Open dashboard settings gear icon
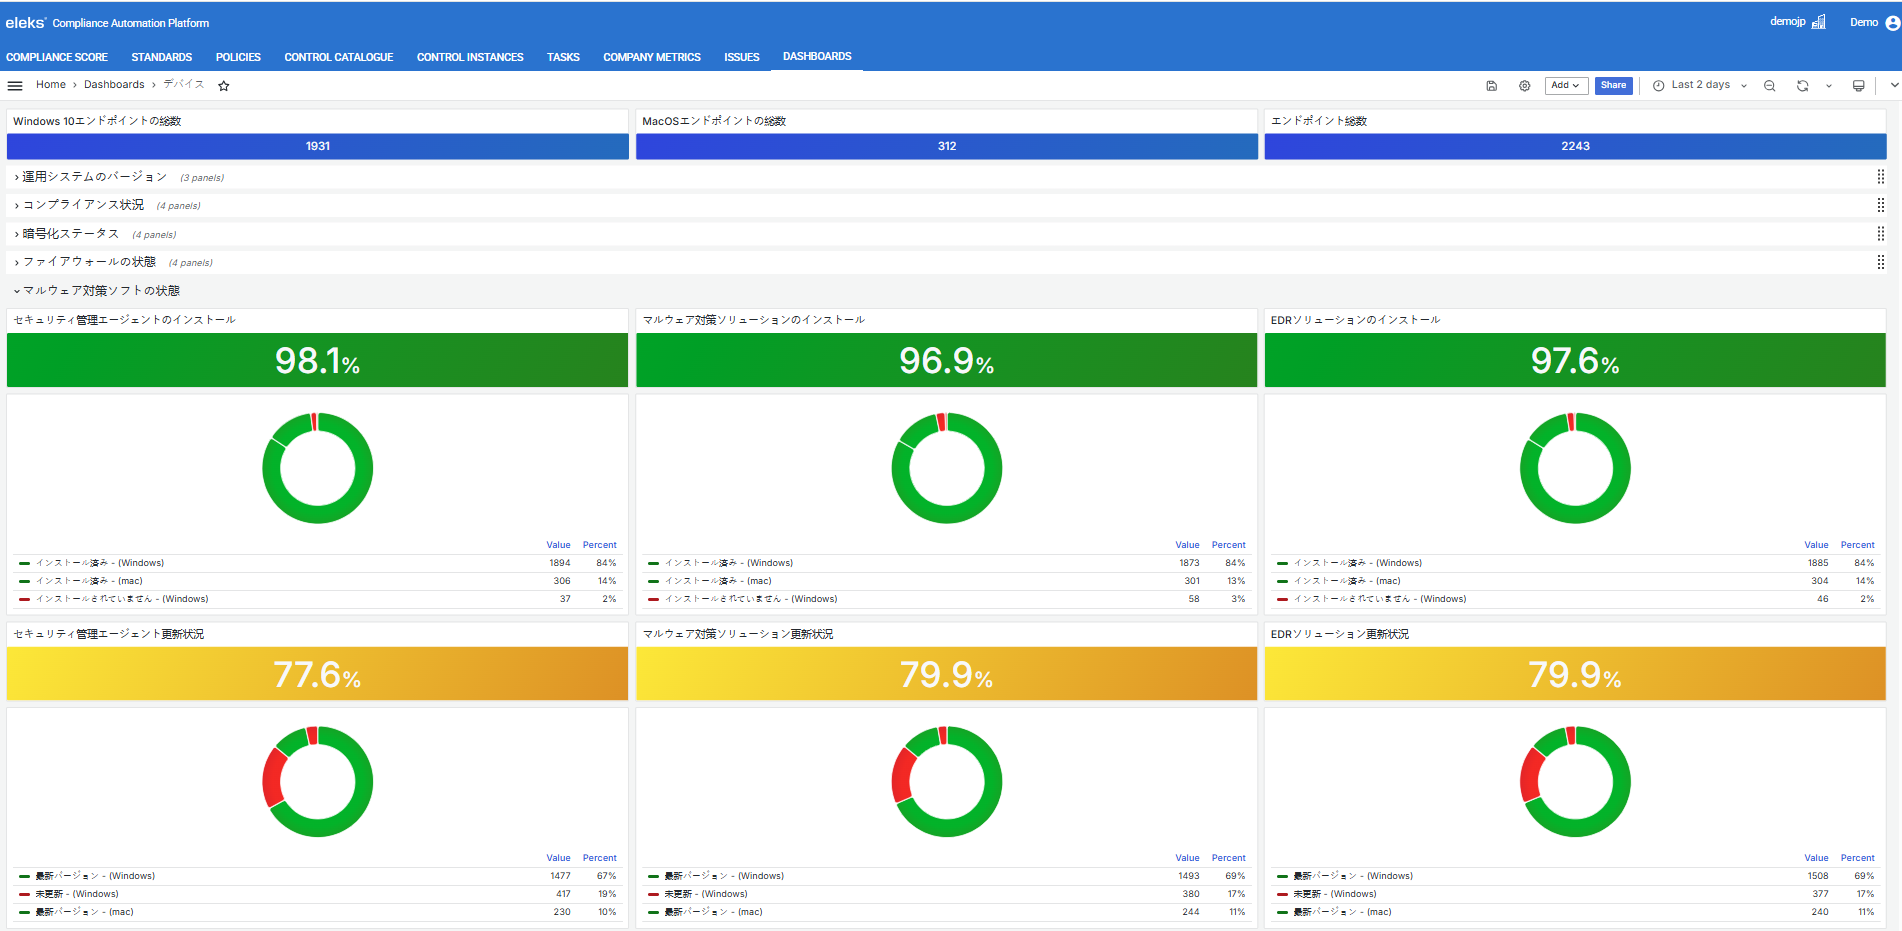Screen dimensions: 1902x931 tap(1524, 86)
